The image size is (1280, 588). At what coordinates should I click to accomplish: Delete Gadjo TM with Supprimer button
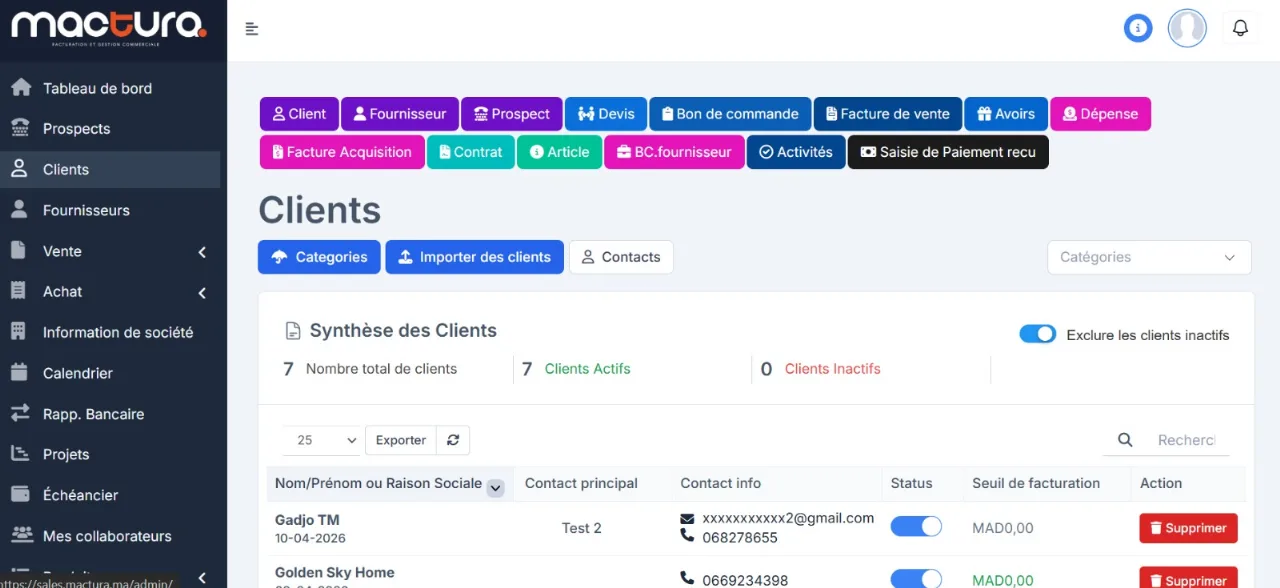click(x=1188, y=528)
